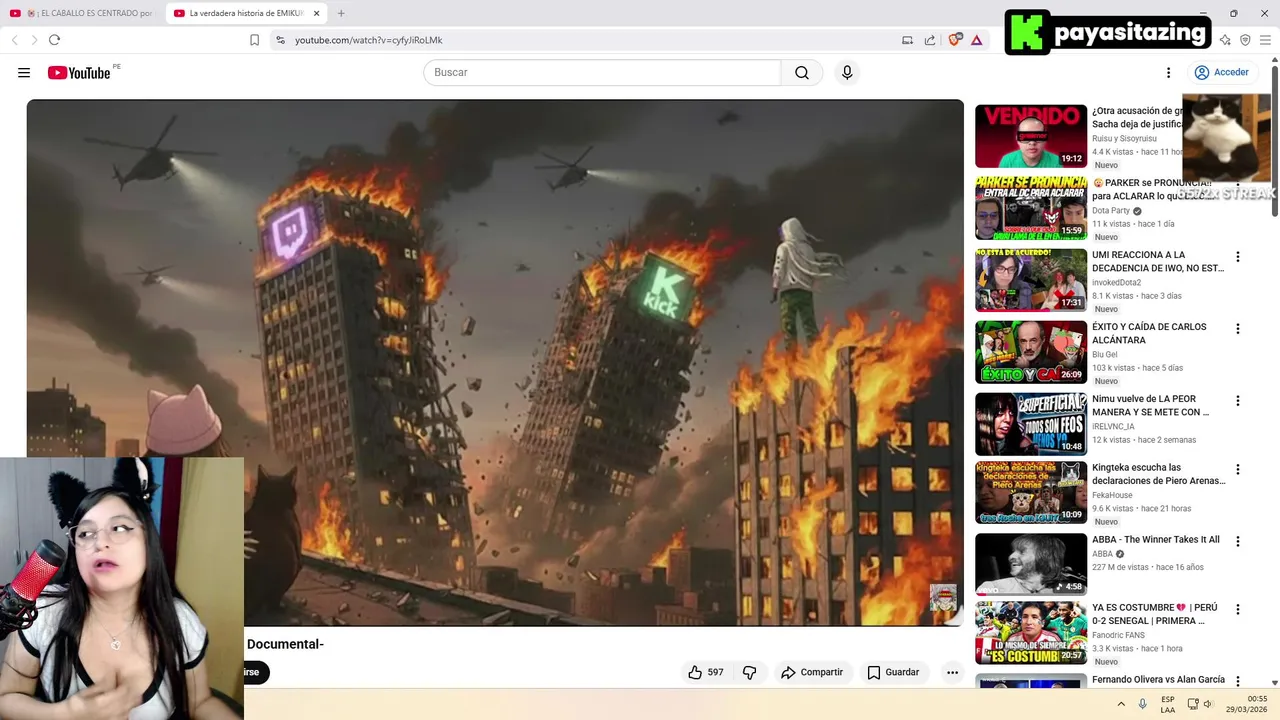Open options menu for Fernando Olivera video
The width and height of the screenshot is (1280, 720).
(x=1237, y=681)
